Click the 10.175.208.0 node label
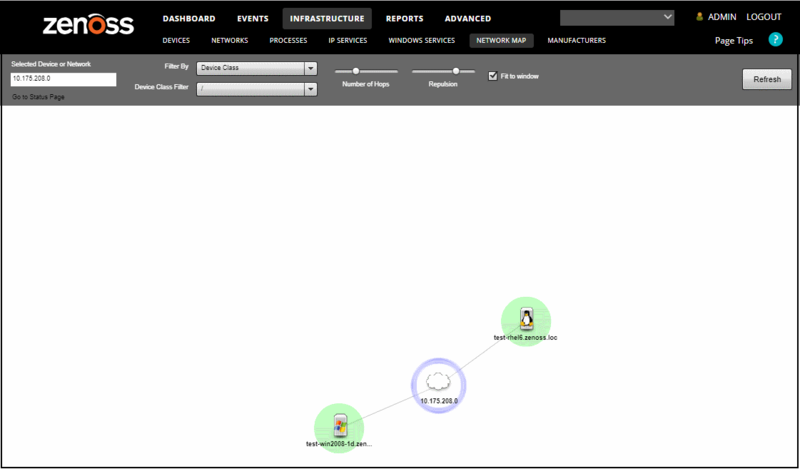The image size is (800, 469). coord(439,401)
